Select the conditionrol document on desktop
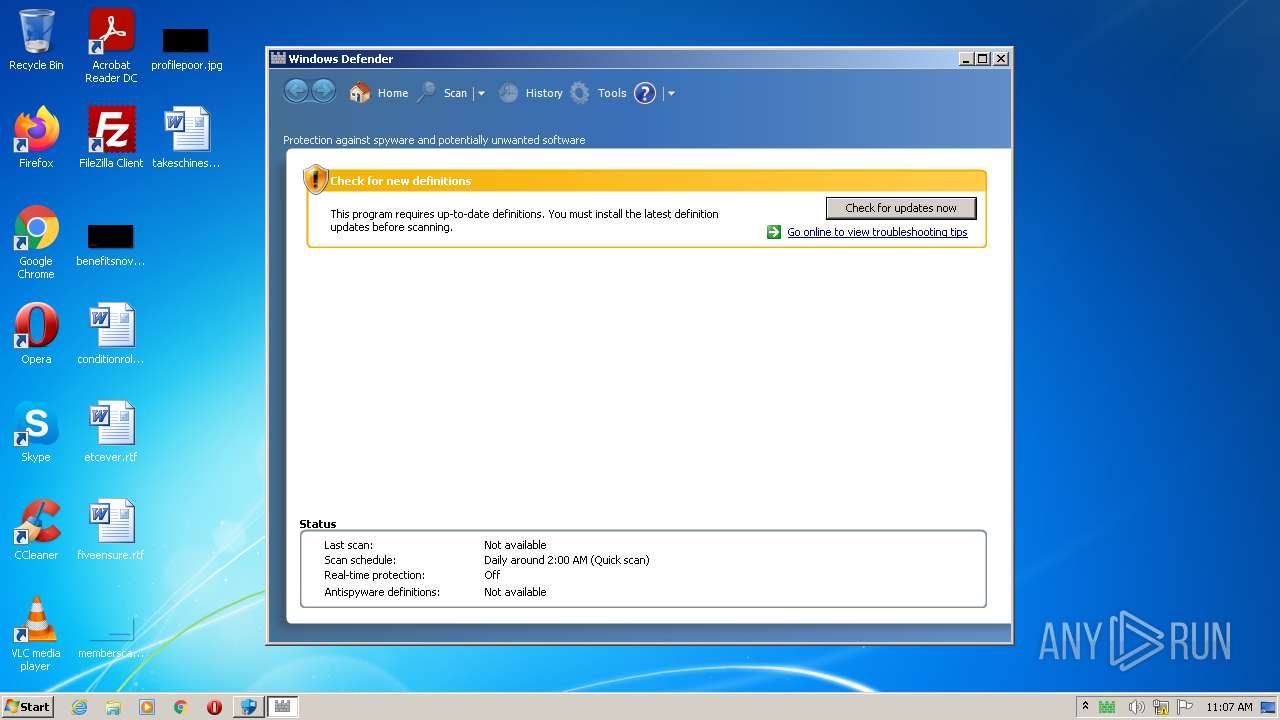This screenshot has height=720, width=1280. (x=111, y=333)
